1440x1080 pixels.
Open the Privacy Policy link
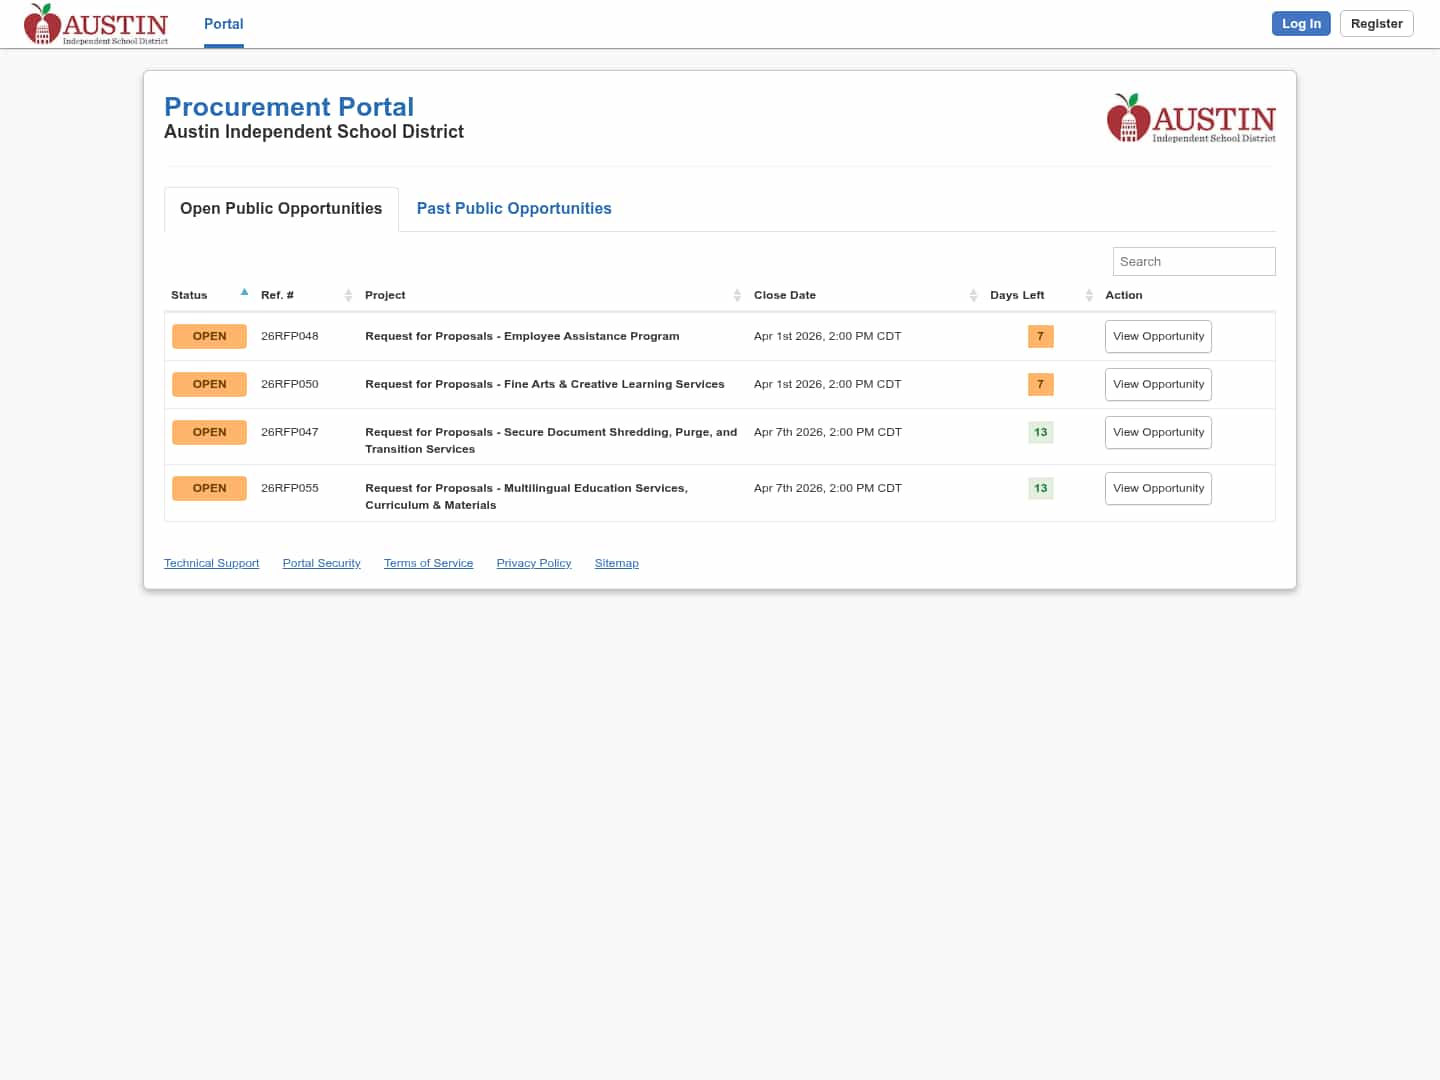click(x=533, y=563)
